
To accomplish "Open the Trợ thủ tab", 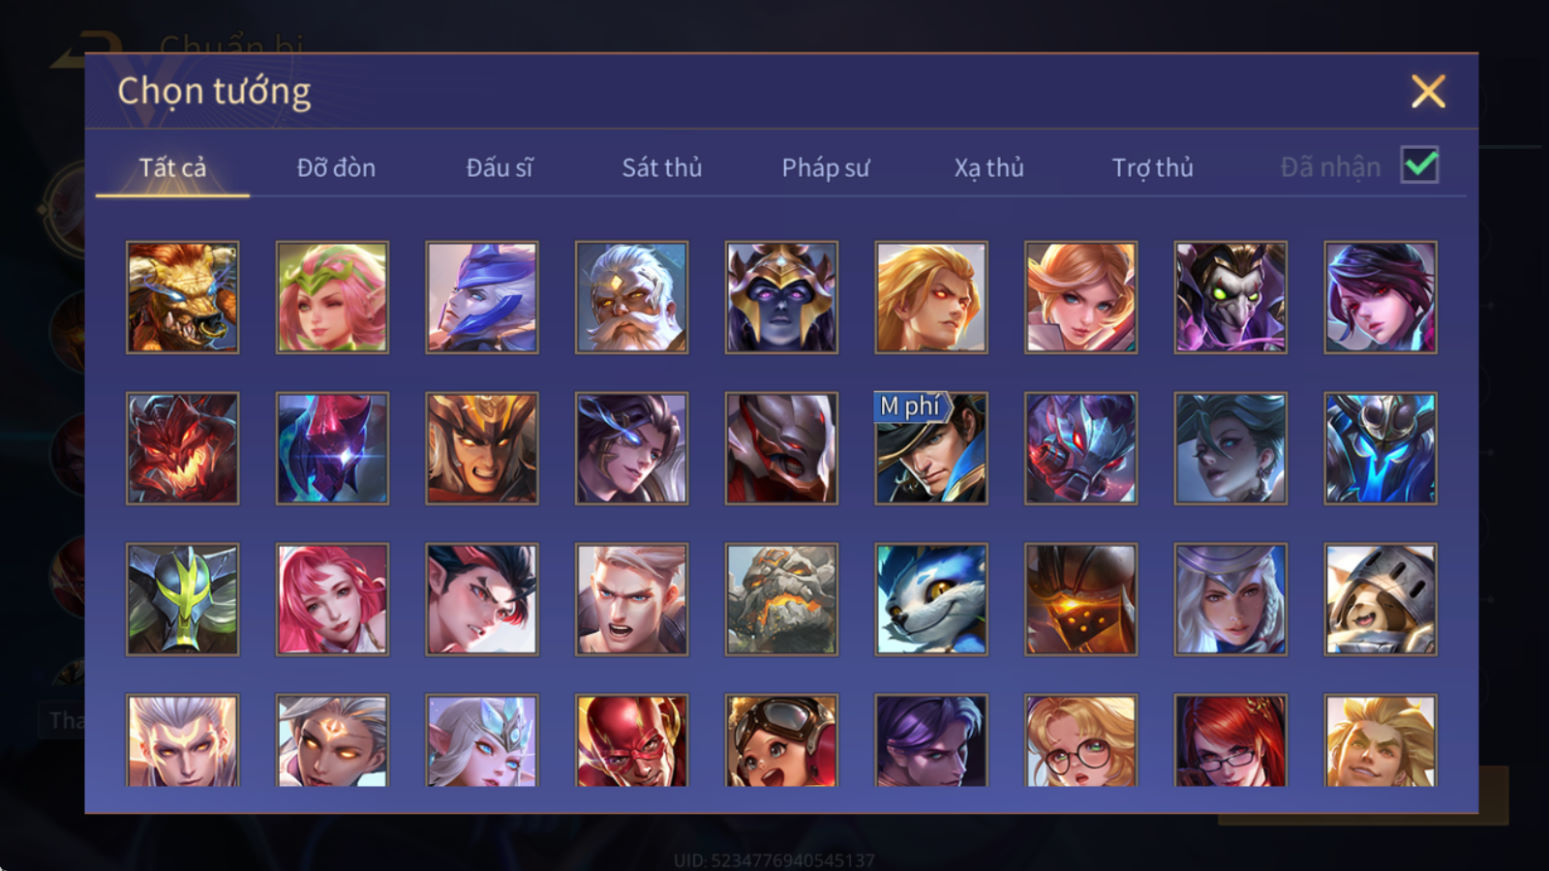I will pyautogui.click(x=1152, y=167).
